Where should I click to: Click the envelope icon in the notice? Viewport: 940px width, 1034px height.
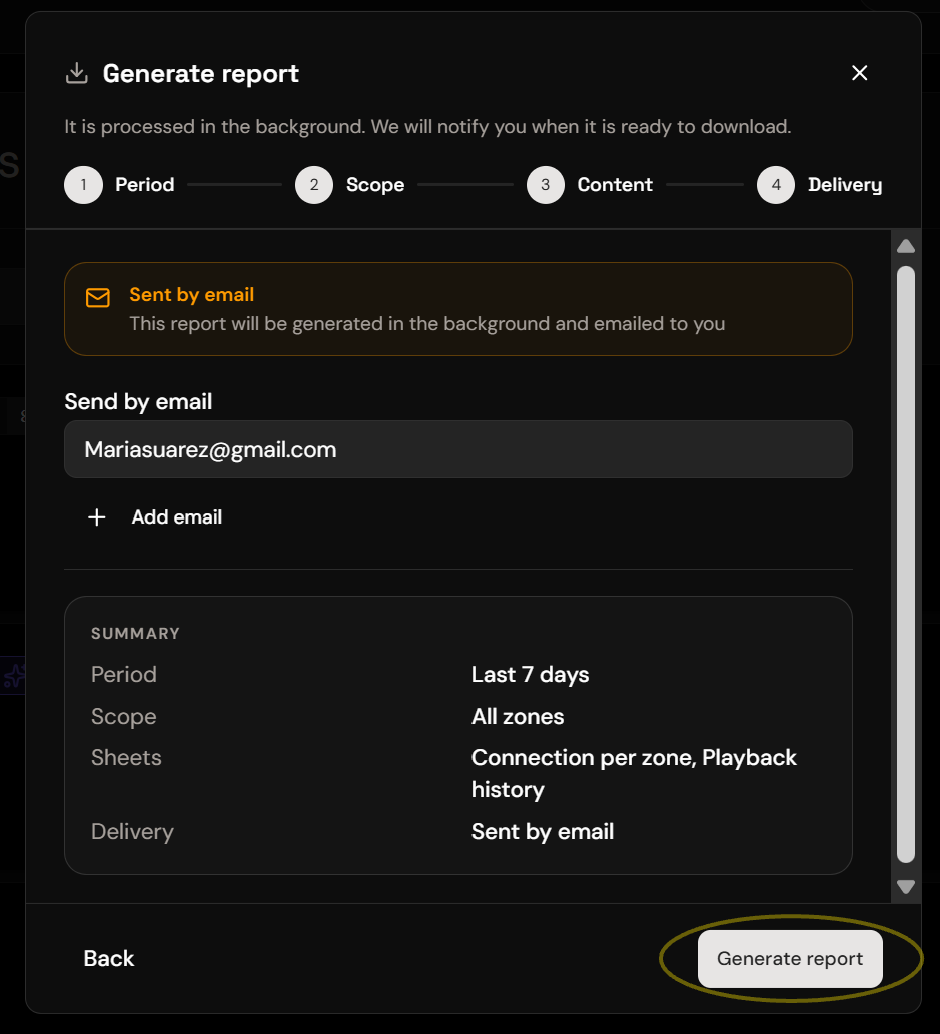98,297
